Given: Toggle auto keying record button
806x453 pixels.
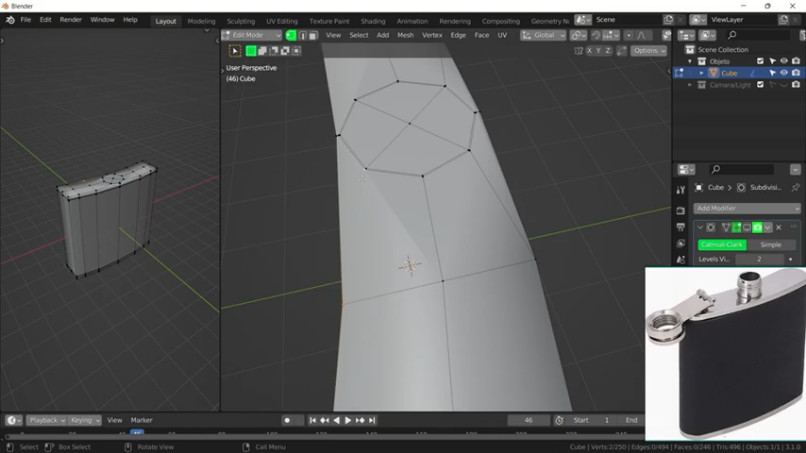Looking at the screenshot, I should click(287, 420).
